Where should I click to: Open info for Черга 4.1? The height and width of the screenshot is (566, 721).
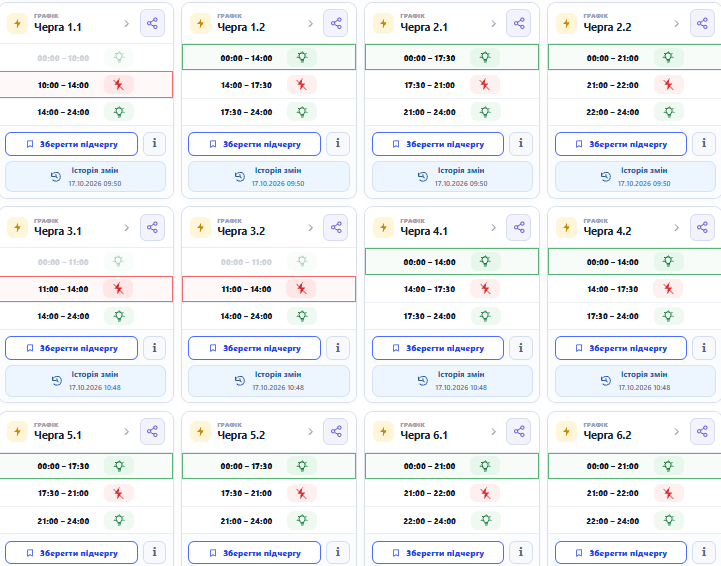[521, 348]
